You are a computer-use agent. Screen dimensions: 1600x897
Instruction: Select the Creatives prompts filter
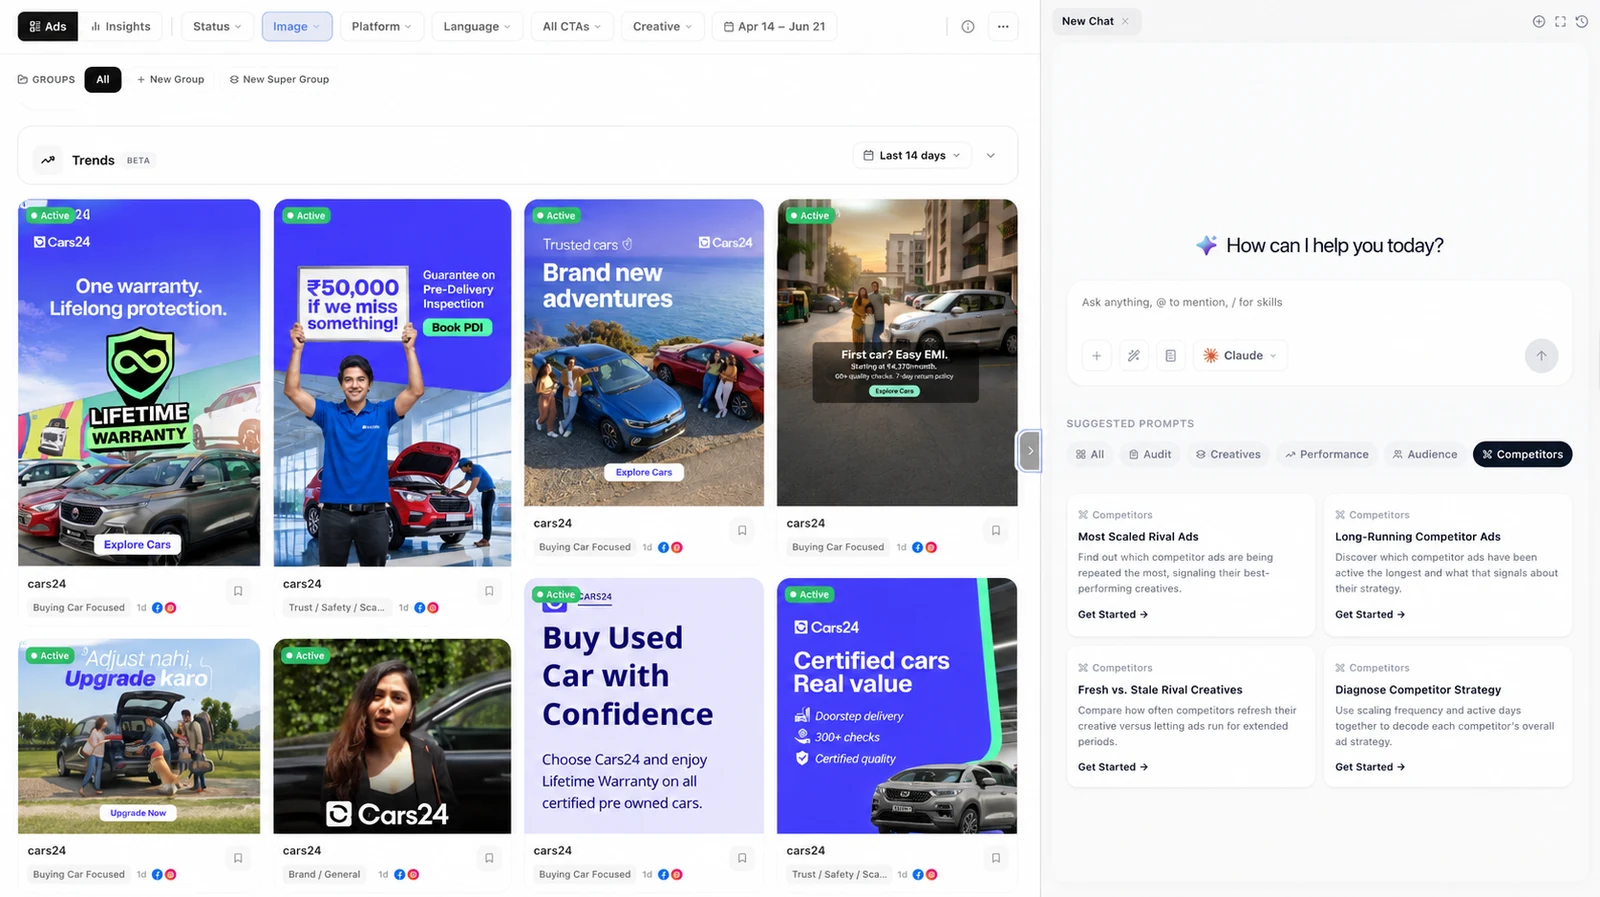pos(1228,454)
